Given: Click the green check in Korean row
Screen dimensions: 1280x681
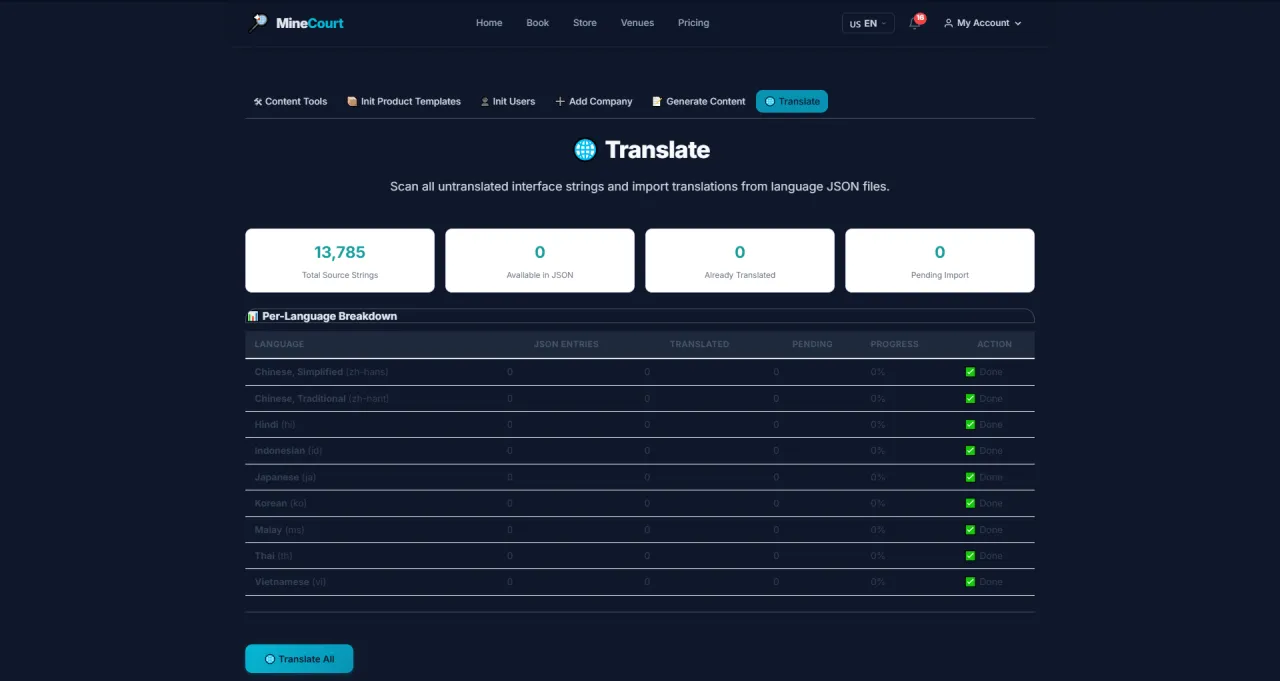Looking at the screenshot, I should [970, 503].
